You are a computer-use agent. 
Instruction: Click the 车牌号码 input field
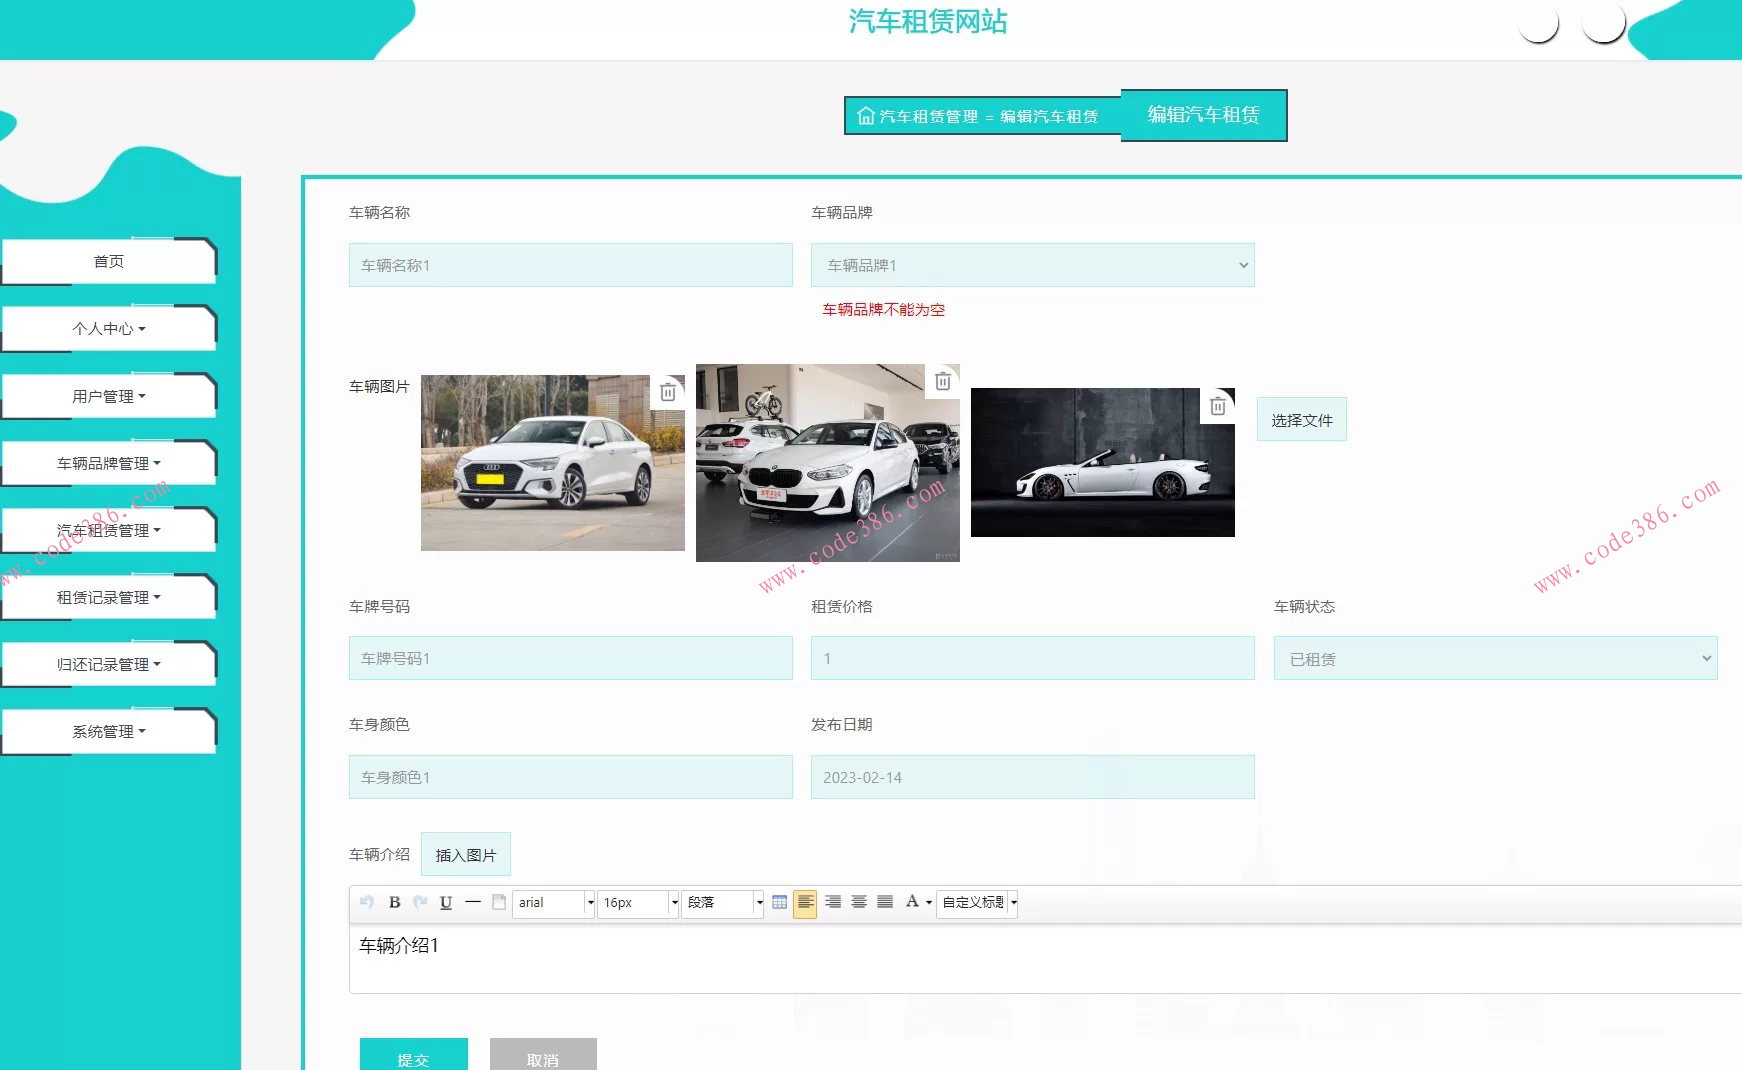coord(570,658)
